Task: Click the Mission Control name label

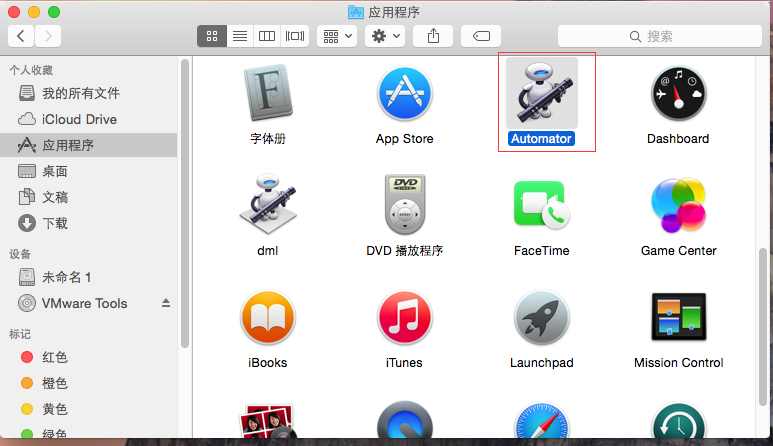Action: tap(678, 363)
